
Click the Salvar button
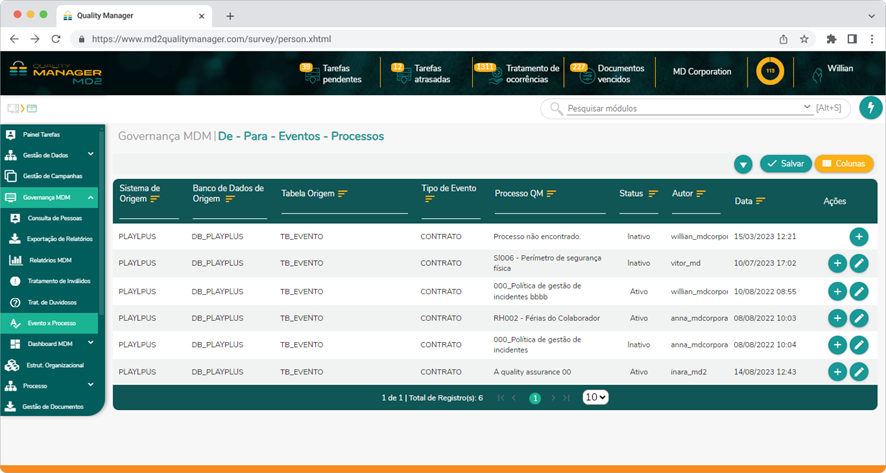[786, 164]
